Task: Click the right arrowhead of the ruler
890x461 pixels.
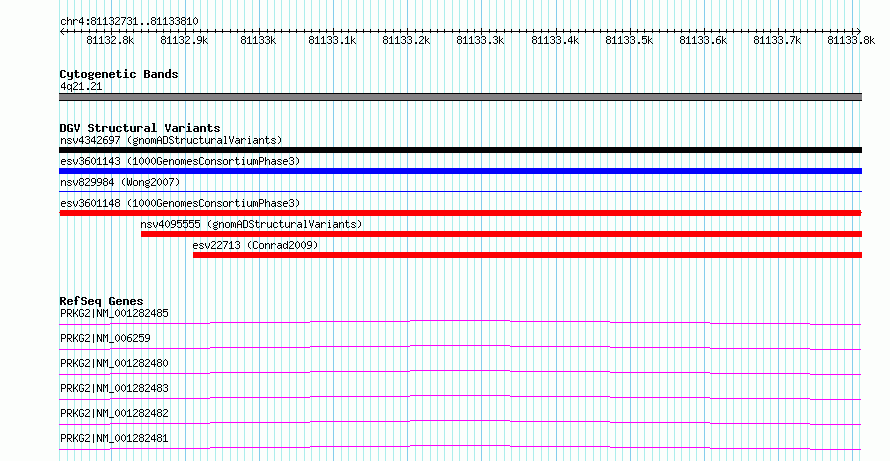Action: 859,31
